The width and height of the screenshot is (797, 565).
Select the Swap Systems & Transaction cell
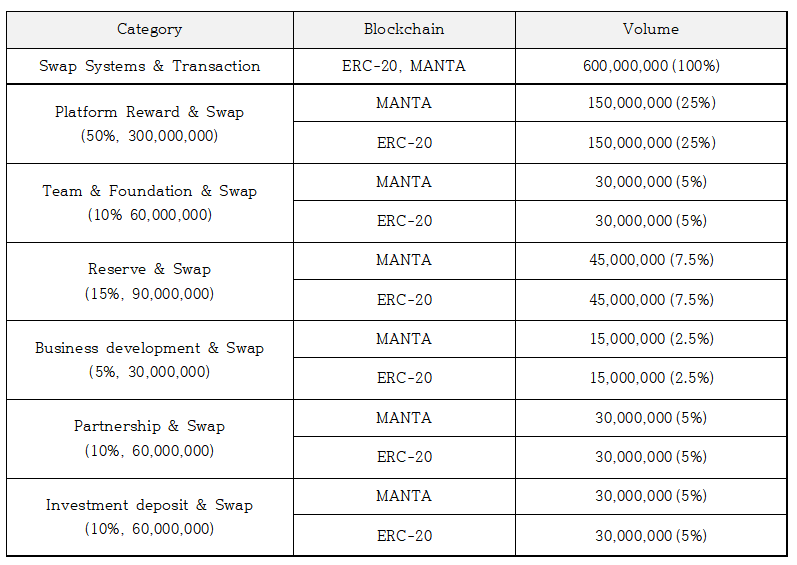(x=150, y=66)
